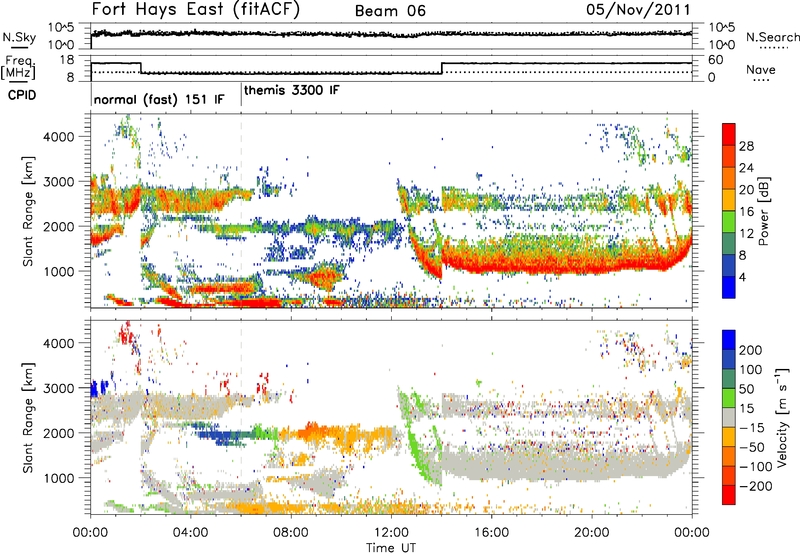This screenshot has height=554, width=800.
Task: Select the Beam 06 label
Action: click(390, 11)
